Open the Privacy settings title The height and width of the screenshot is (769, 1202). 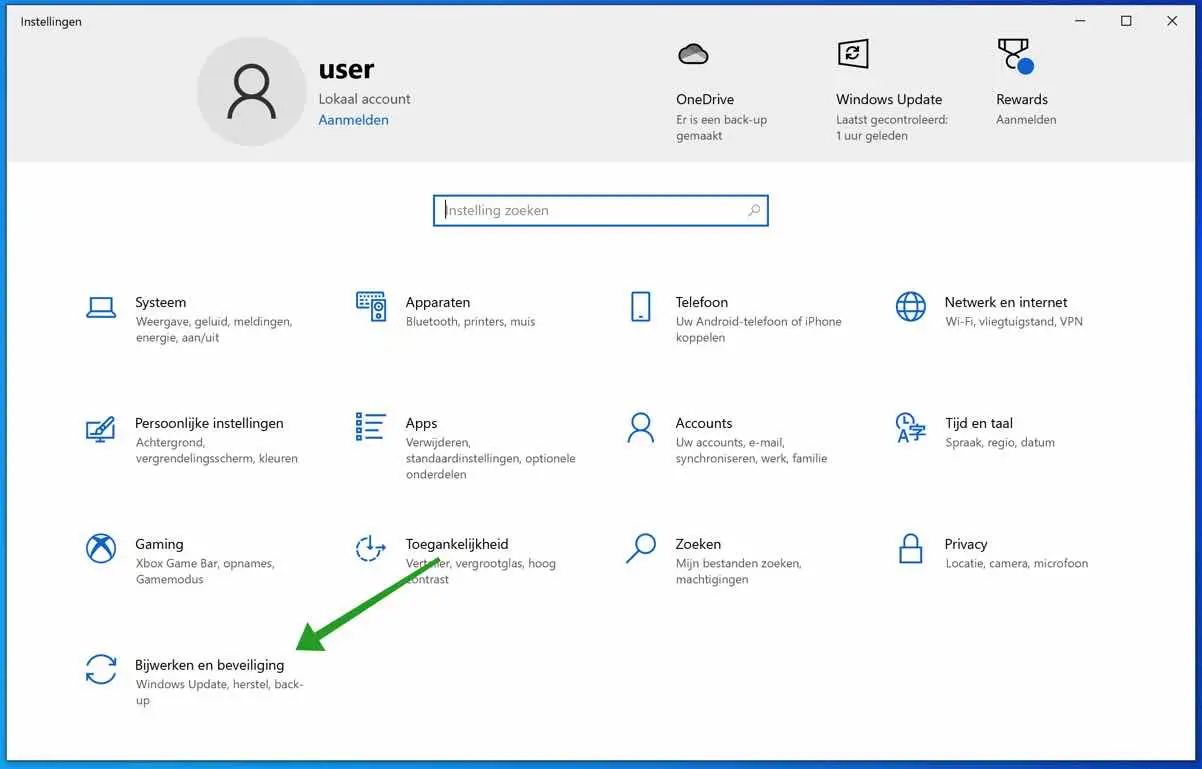point(966,544)
